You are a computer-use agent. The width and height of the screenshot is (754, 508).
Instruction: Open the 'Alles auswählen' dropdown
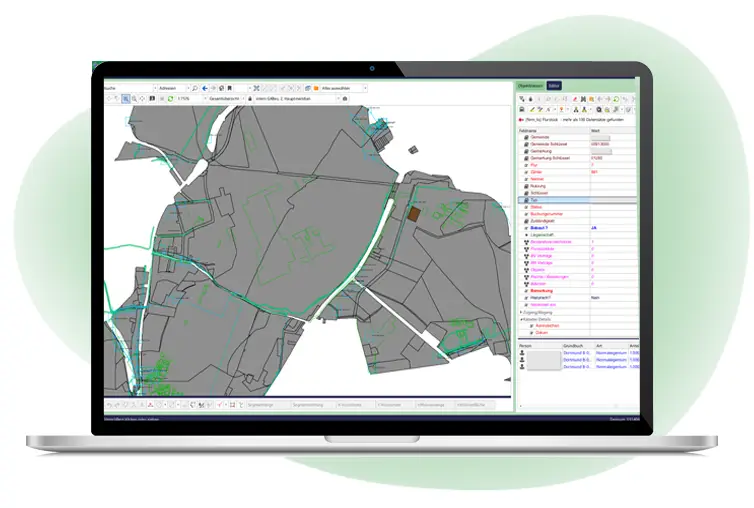tap(365, 88)
